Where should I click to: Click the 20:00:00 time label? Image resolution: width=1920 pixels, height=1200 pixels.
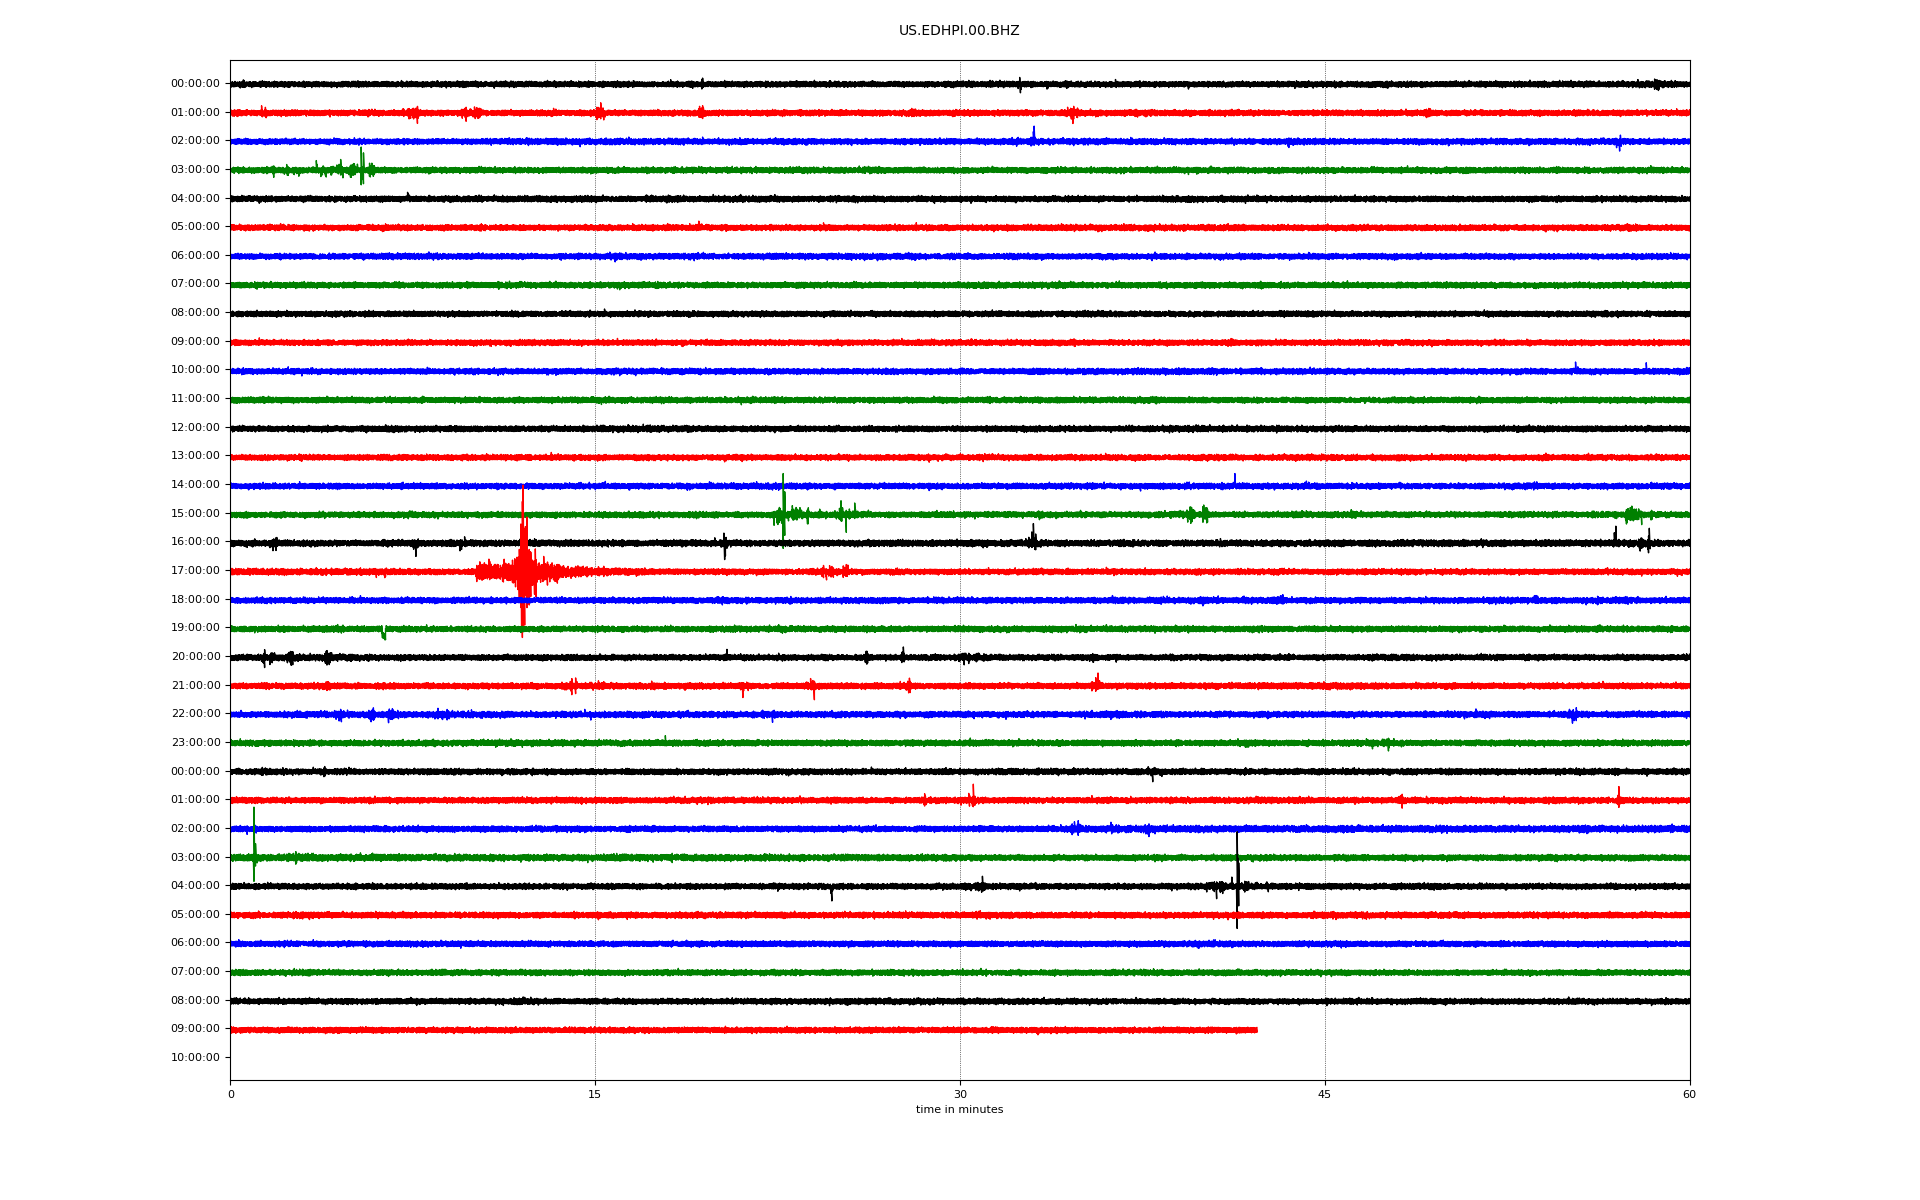(195, 657)
